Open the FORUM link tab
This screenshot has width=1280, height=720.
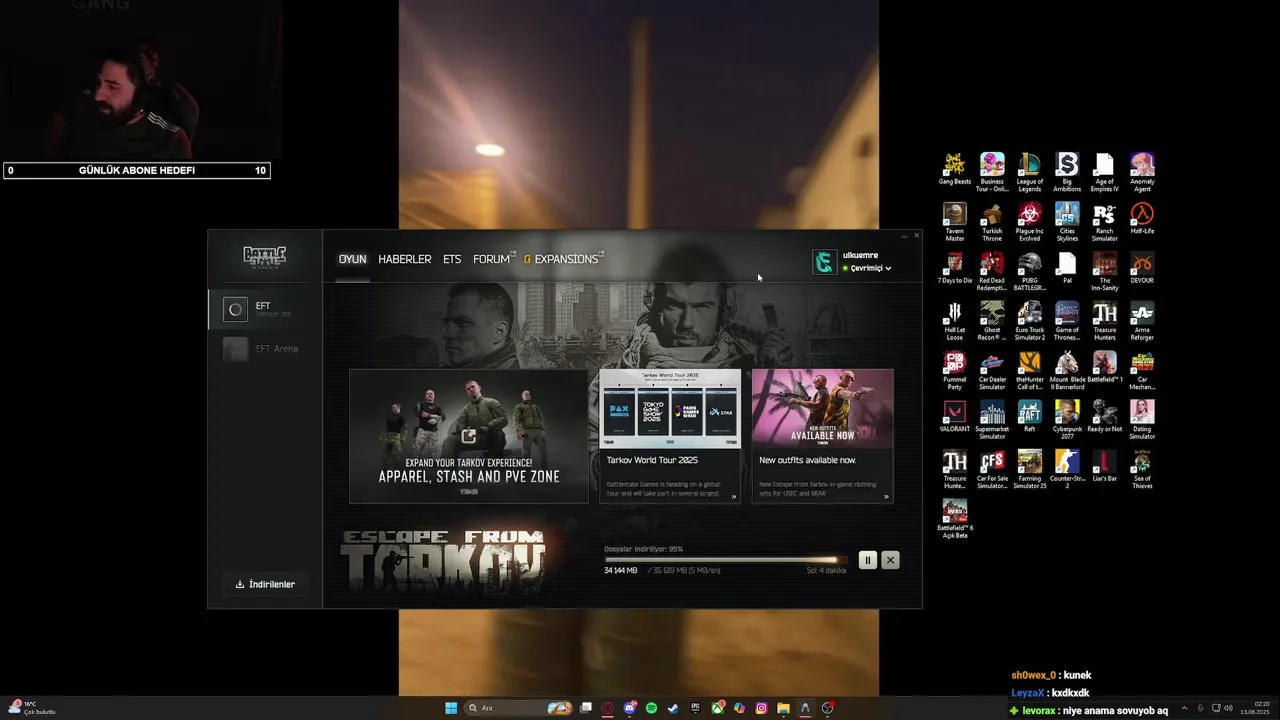[x=493, y=259]
